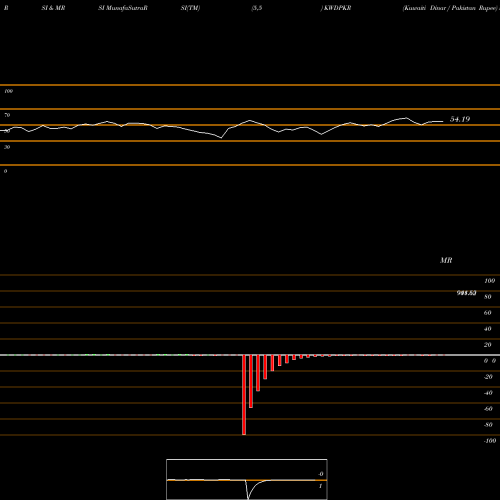Click the MR axis label "-80"
The image size is (500, 500).
488,425
